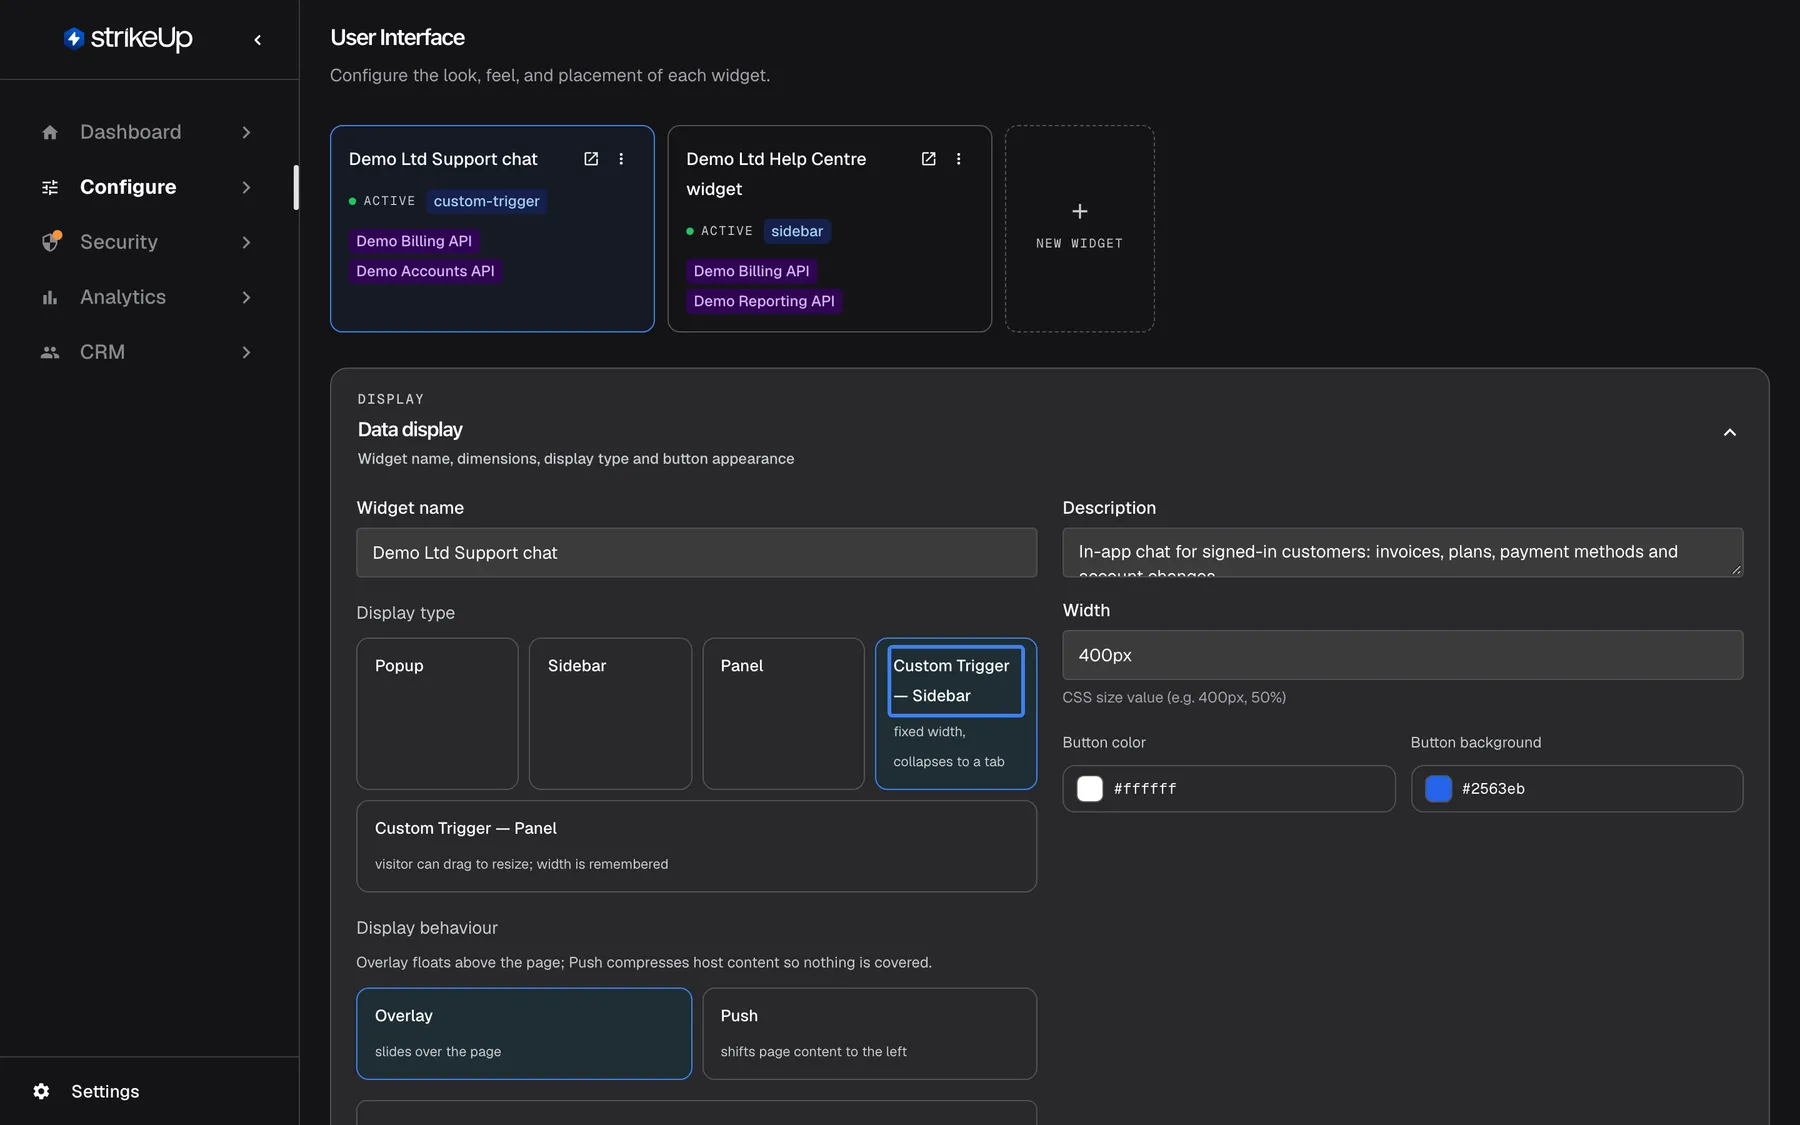Screen dimensions: 1800x1125
Task: Open the white button color swatch
Action: 1090,789
